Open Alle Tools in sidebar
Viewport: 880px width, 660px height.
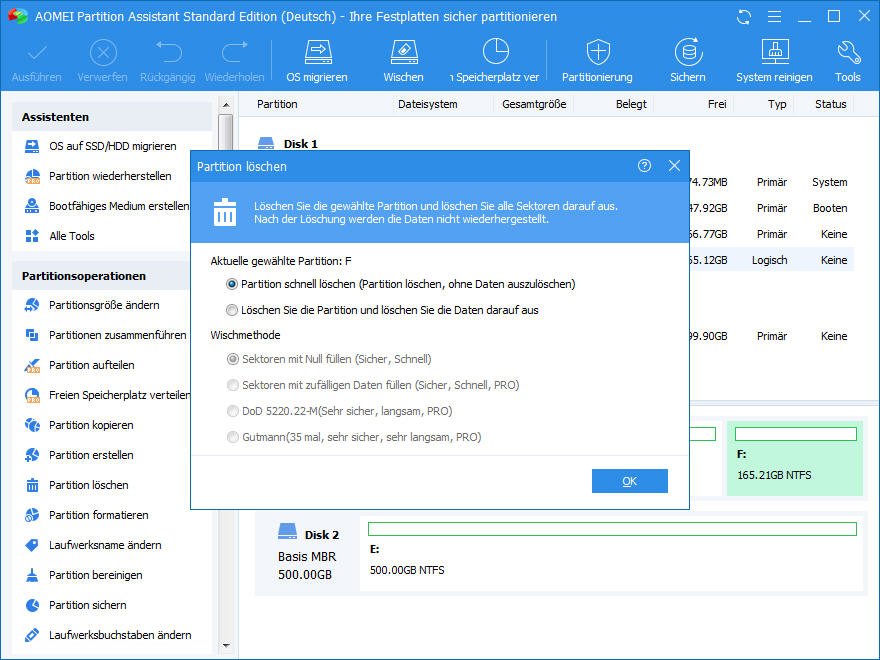pyautogui.click(x=60, y=236)
